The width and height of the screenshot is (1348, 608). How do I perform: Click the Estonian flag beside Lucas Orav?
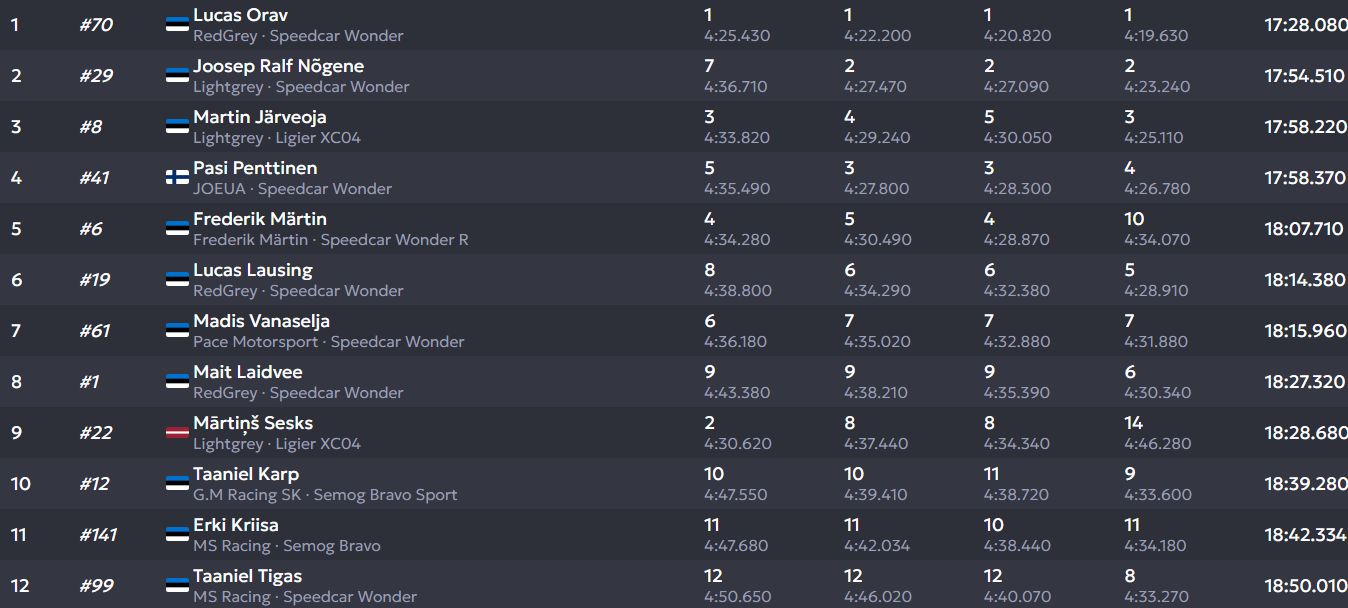(177, 25)
